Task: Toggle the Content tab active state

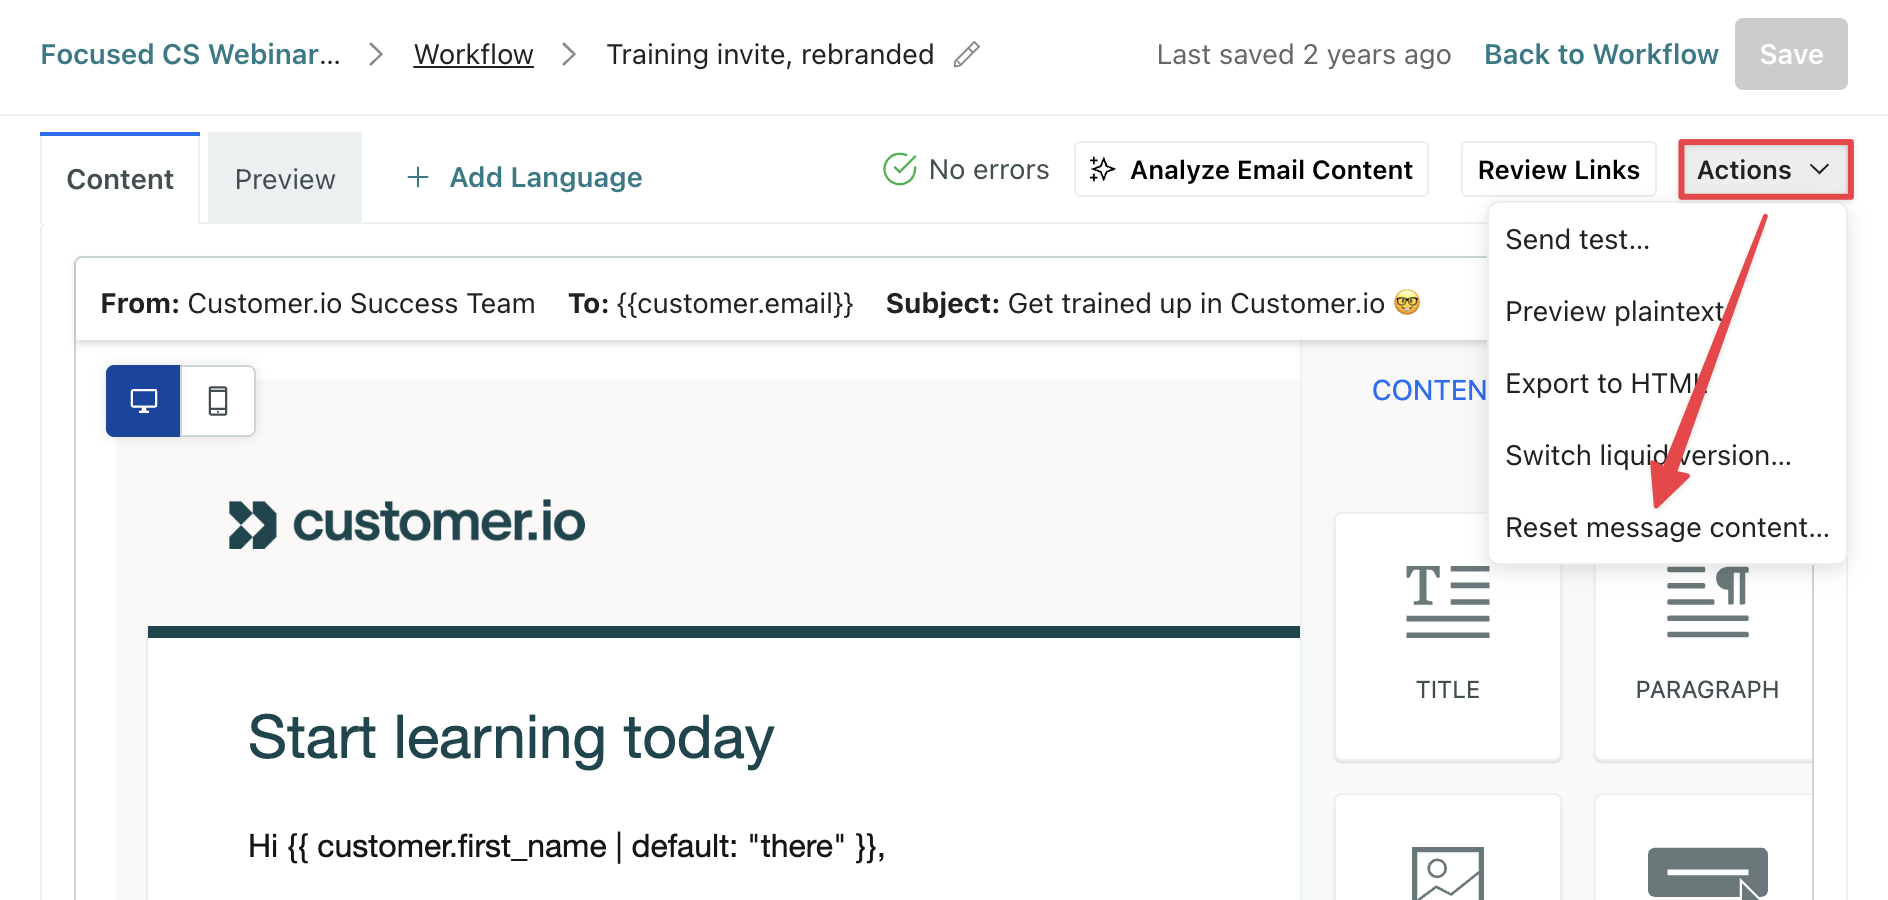Action: click(x=119, y=178)
